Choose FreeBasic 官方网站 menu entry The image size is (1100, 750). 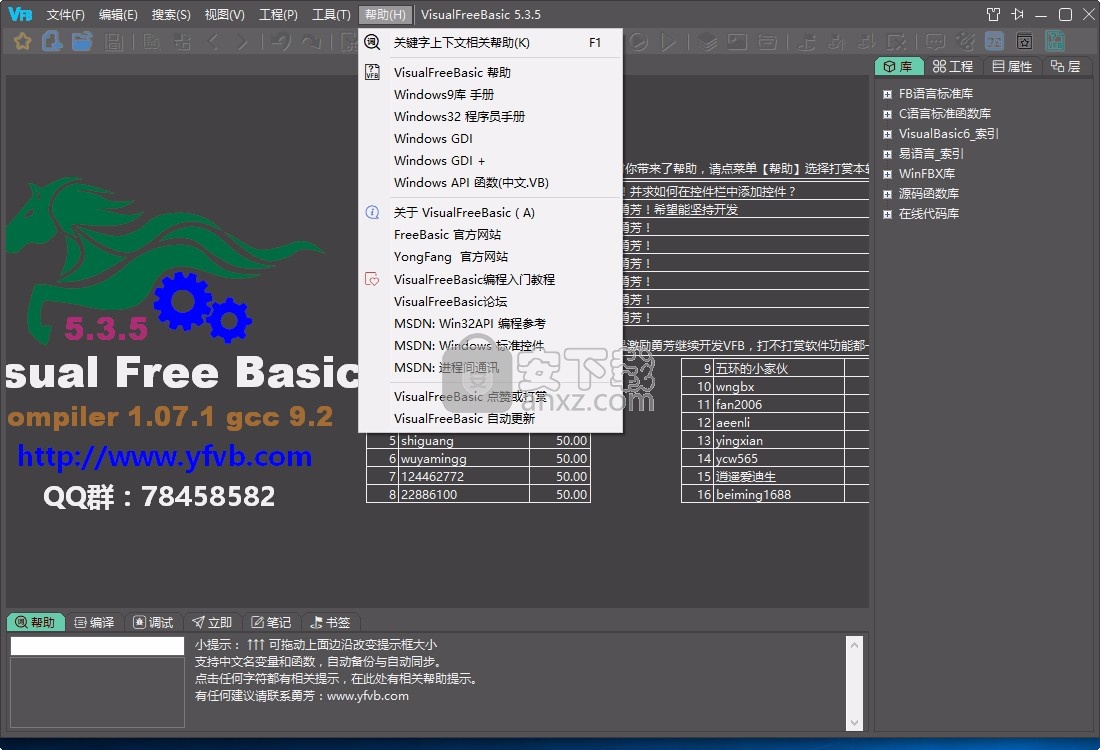coord(490,234)
